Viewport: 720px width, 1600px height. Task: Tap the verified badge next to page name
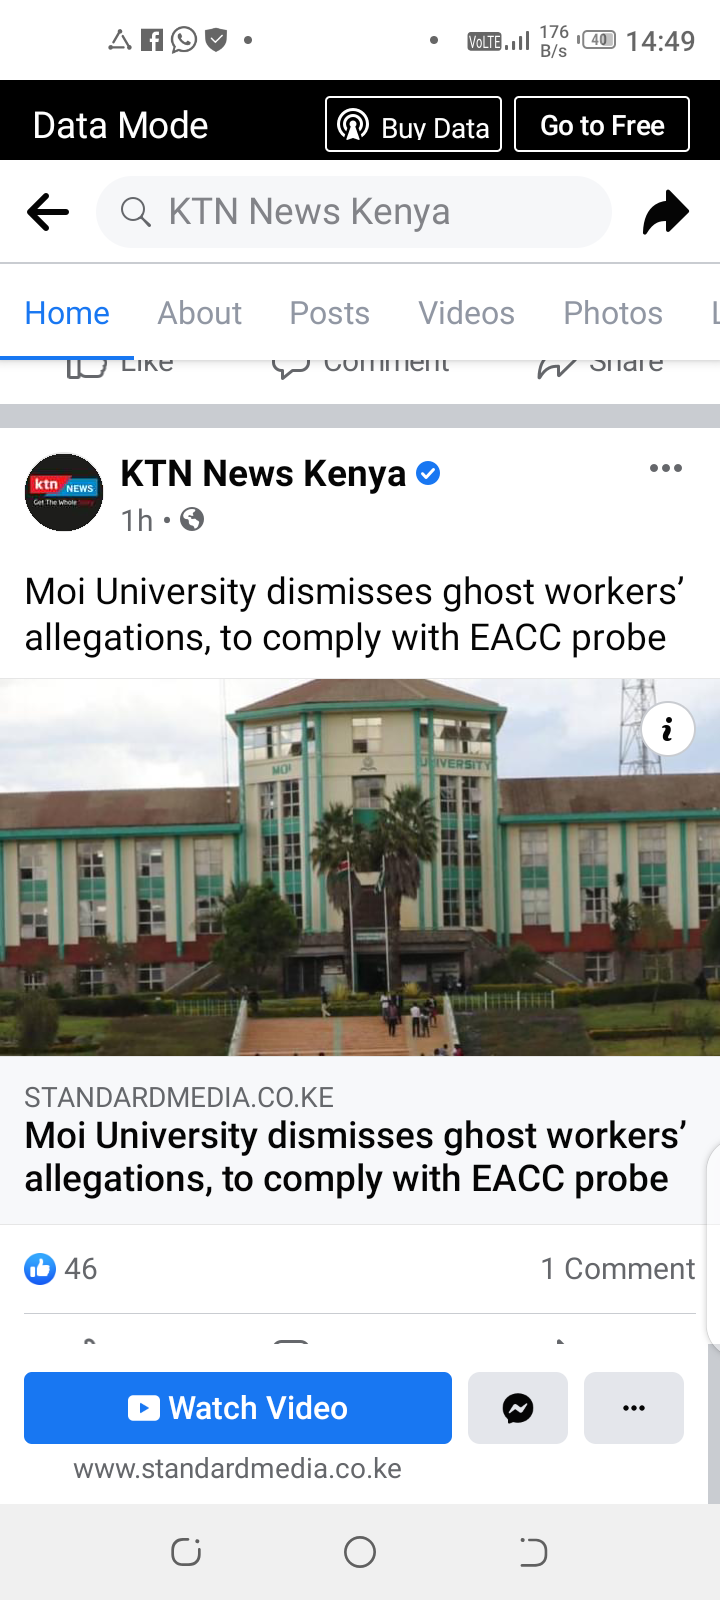[428, 473]
